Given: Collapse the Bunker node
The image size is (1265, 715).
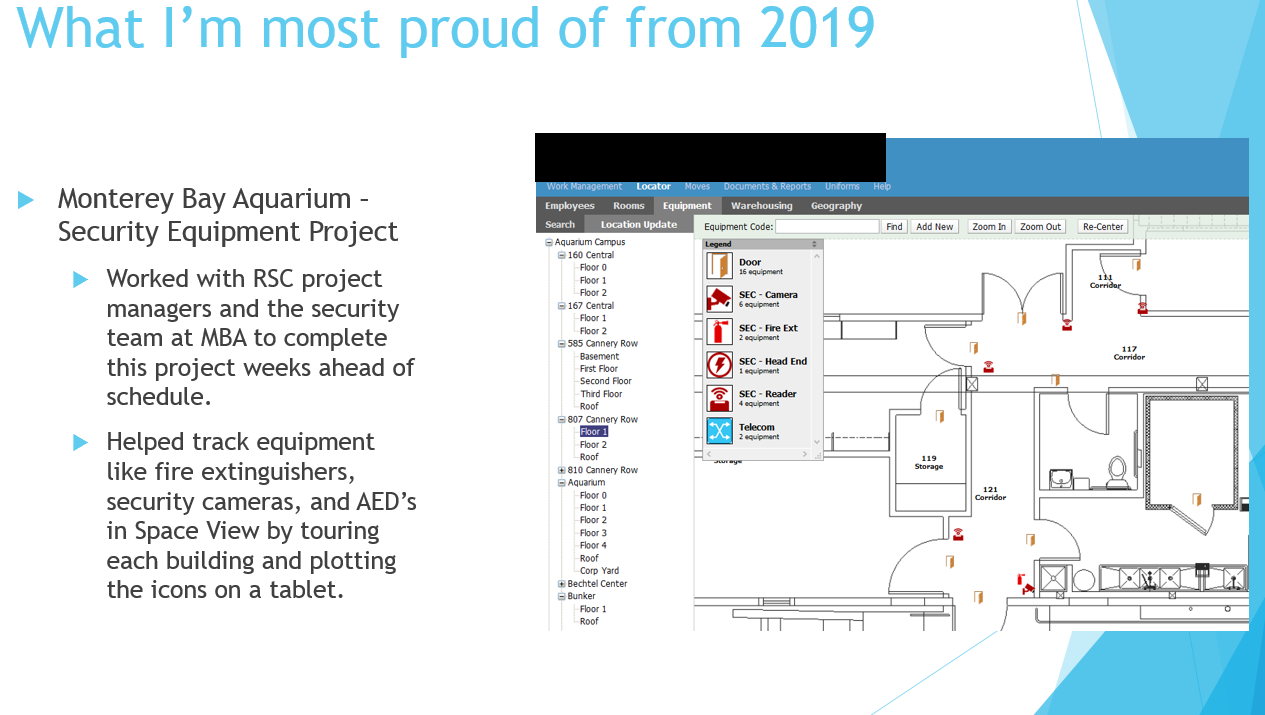Looking at the screenshot, I should coord(561,596).
